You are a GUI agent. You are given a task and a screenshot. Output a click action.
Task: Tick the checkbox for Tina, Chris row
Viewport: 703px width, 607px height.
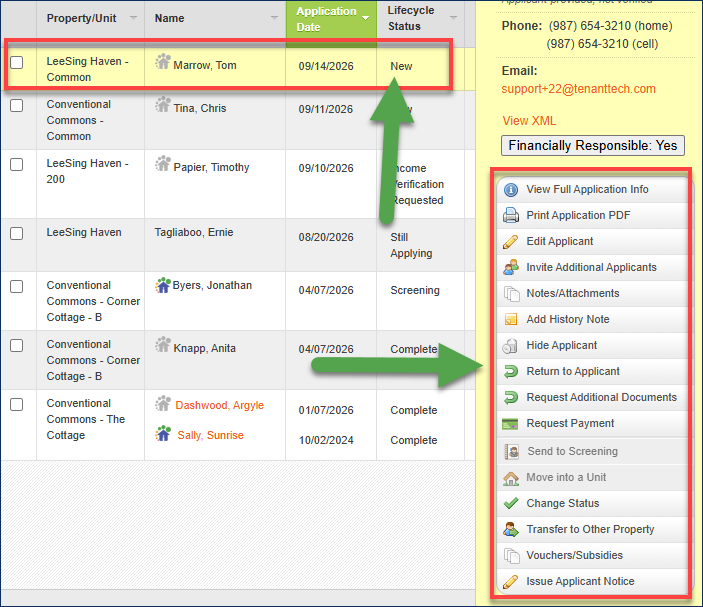17,105
